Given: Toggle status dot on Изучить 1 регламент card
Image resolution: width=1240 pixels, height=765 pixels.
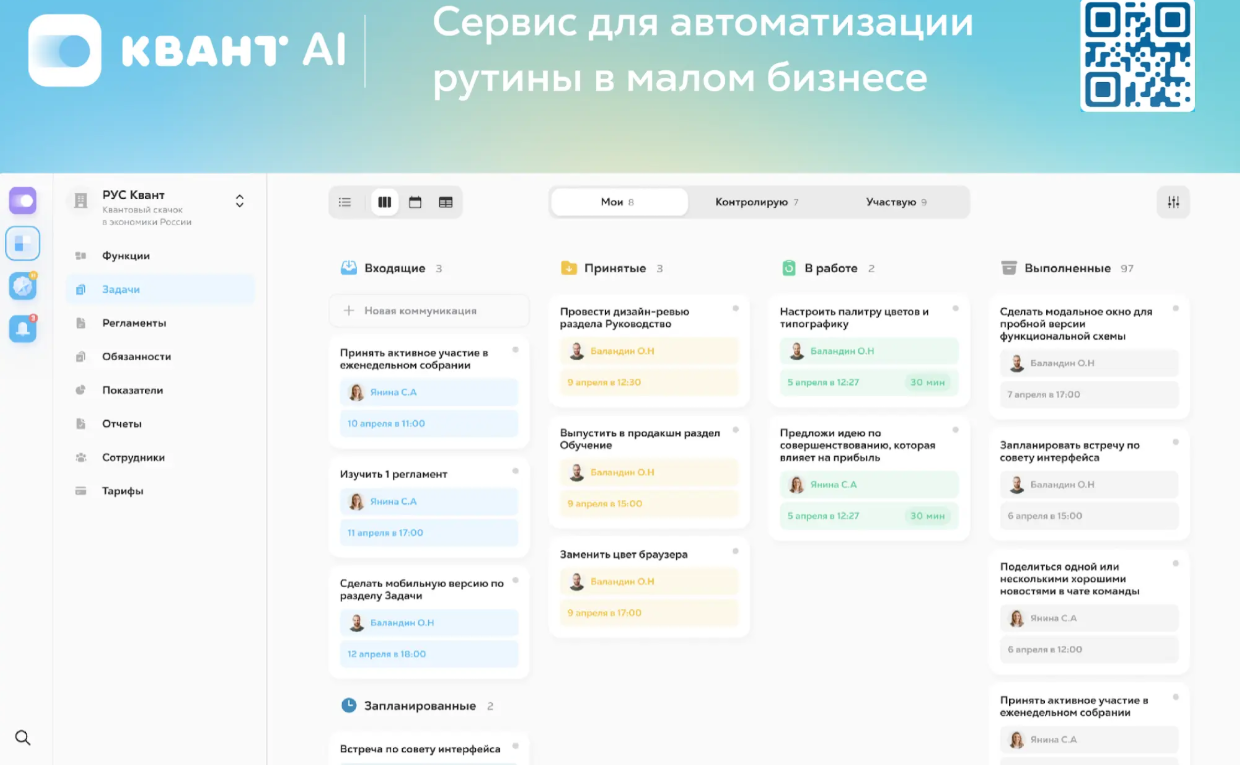Looking at the screenshot, I should click(516, 470).
